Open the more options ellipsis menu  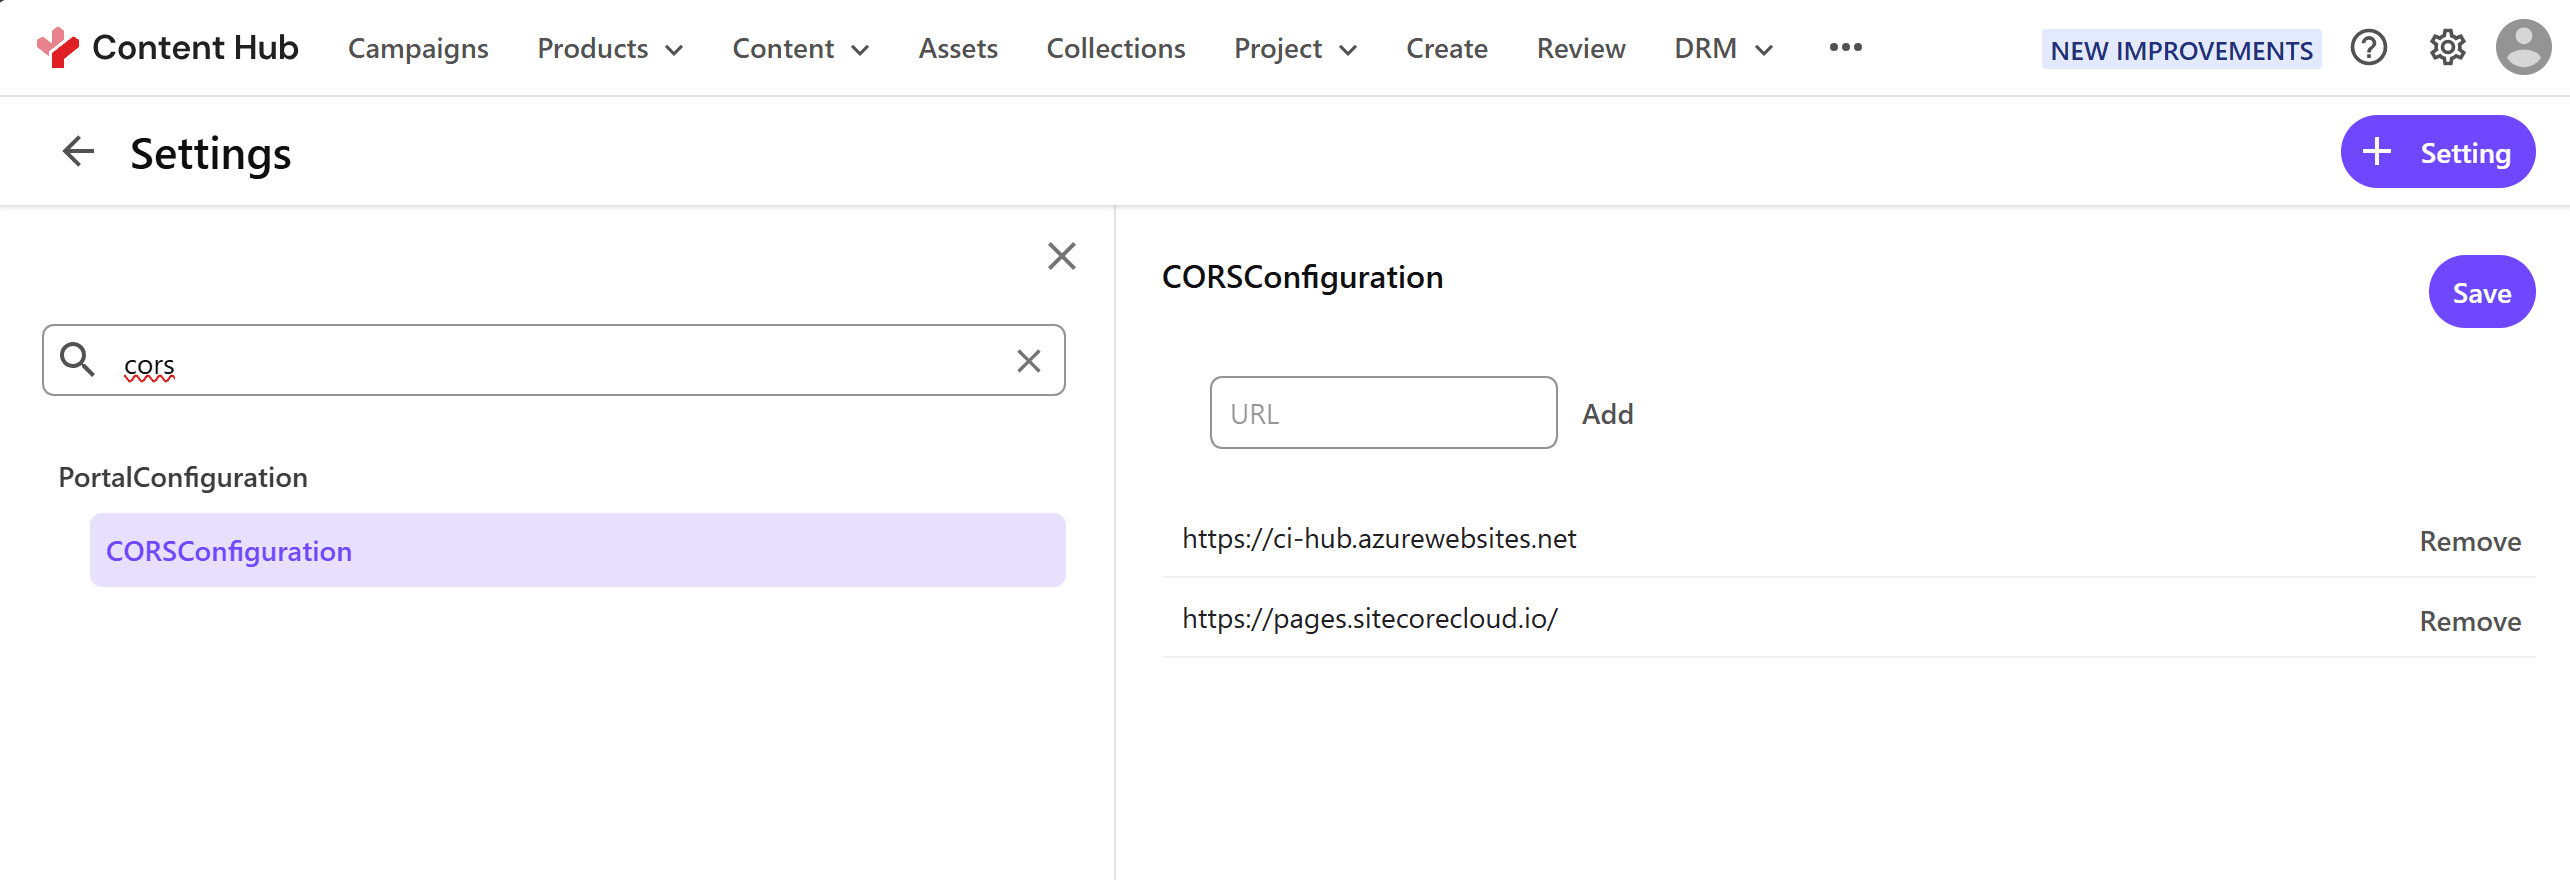point(1845,47)
